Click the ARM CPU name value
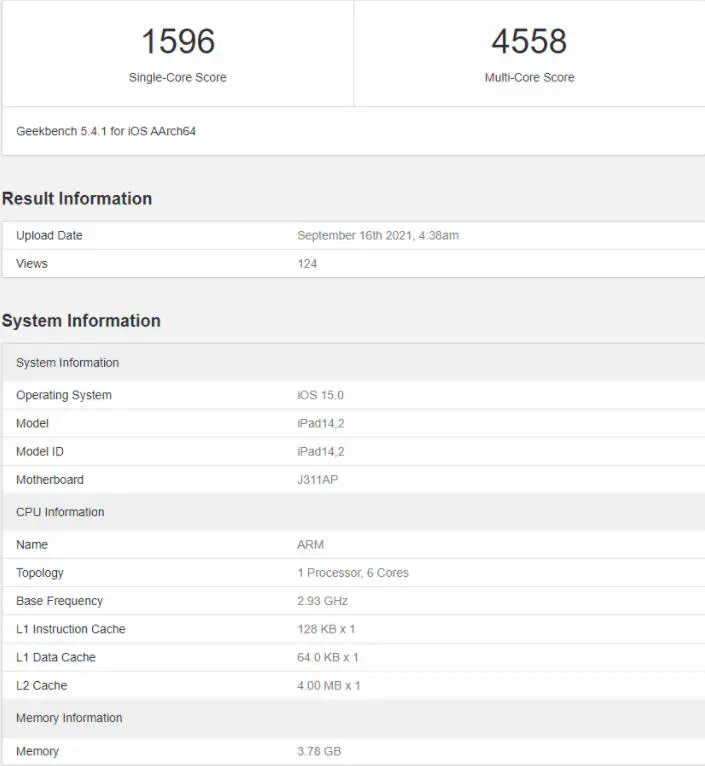The width and height of the screenshot is (705, 766). tap(310, 544)
